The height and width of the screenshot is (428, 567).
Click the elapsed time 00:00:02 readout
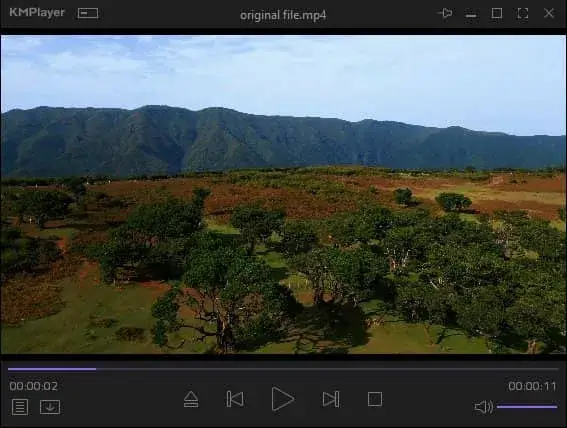pyautogui.click(x=34, y=386)
